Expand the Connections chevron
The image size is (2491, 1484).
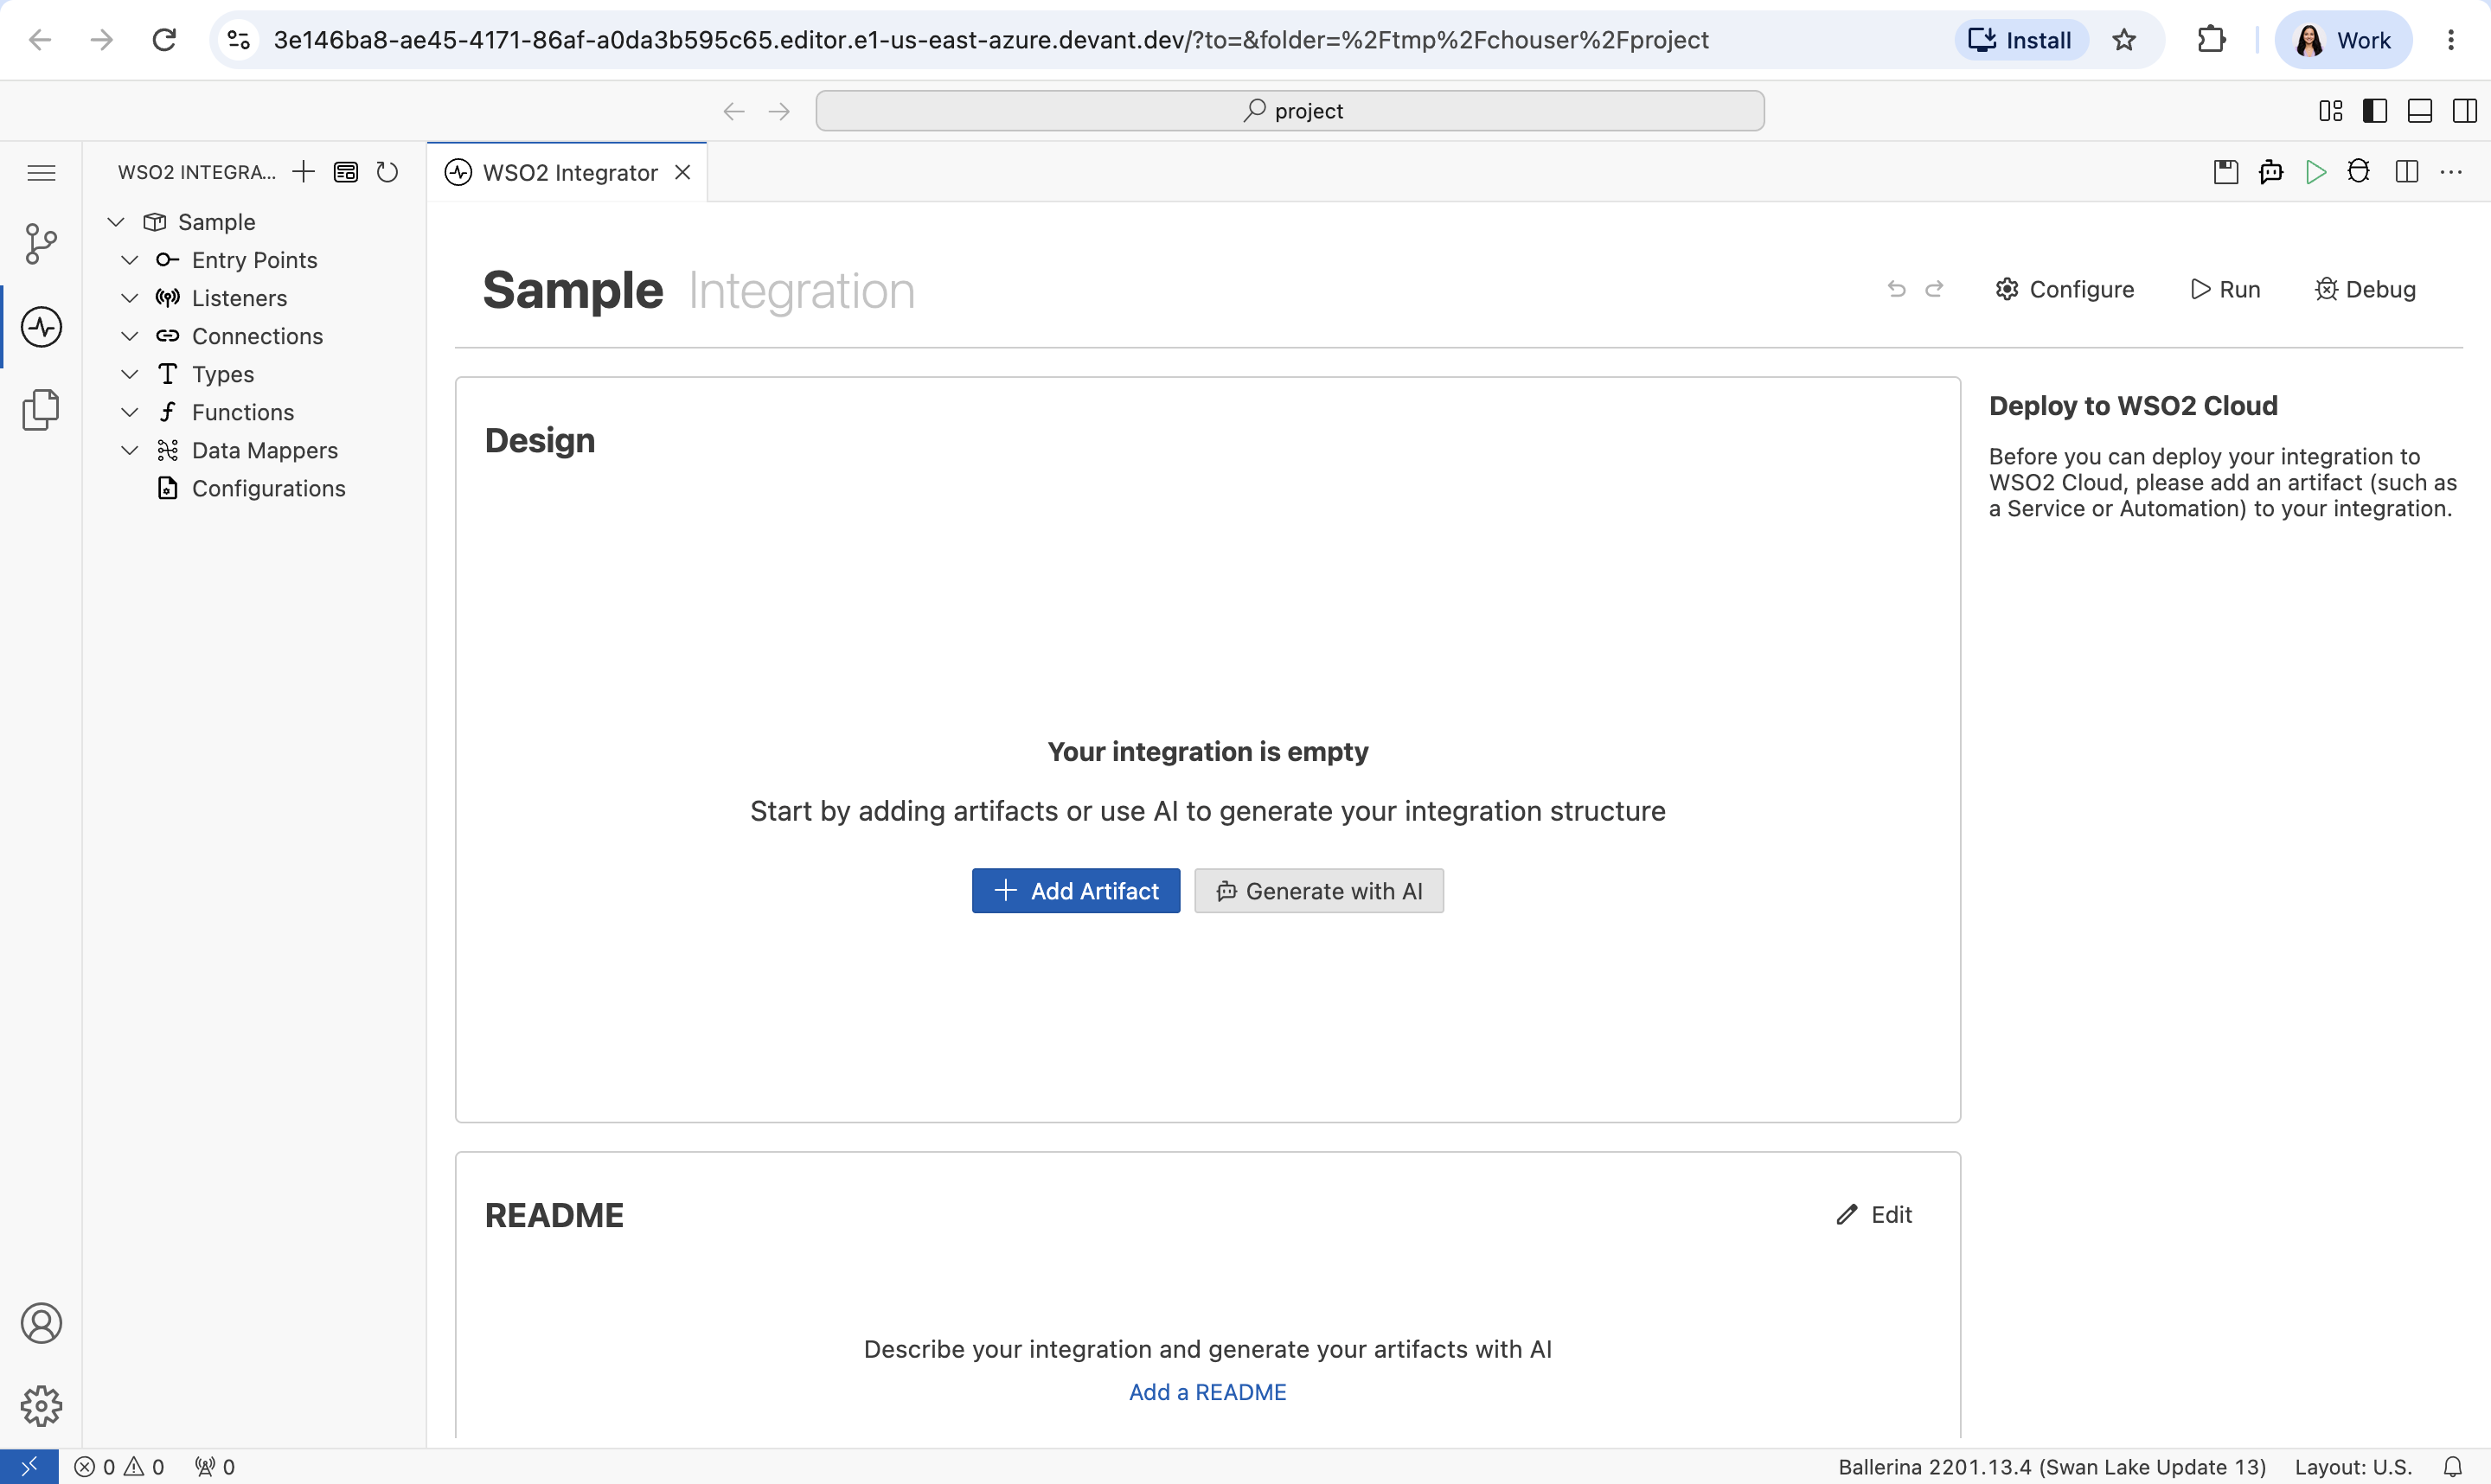pos(130,336)
